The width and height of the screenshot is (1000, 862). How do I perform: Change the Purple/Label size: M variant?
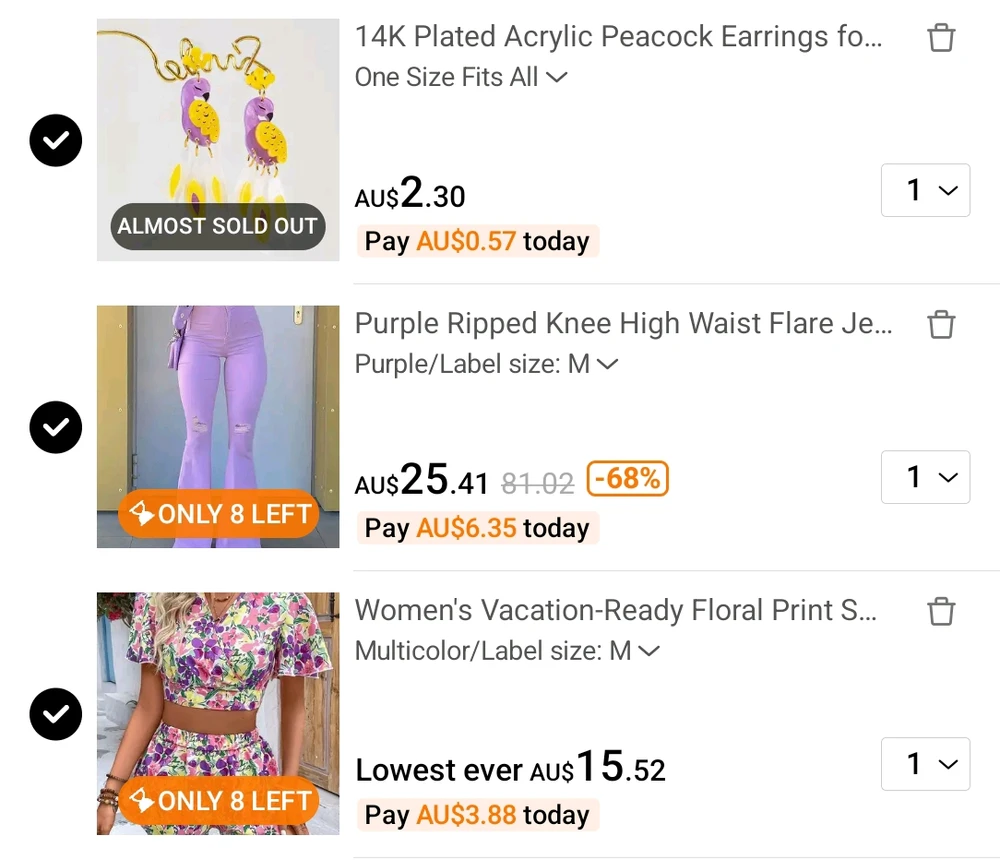tap(486, 364)
